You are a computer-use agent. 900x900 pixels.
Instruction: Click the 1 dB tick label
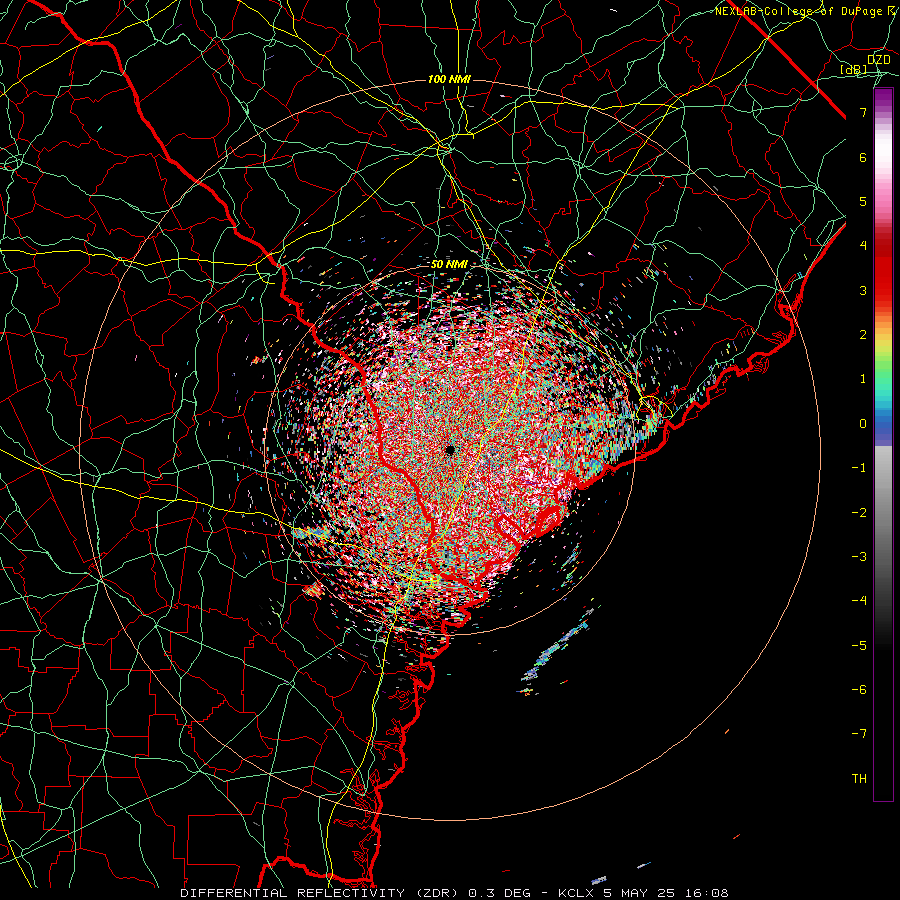coord(863,379)
